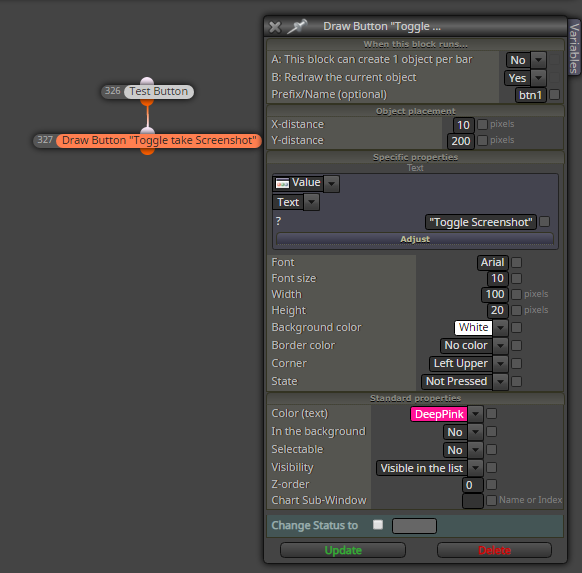Click the empty Chart Sub-Window field
Screen dimensions: 582x573
coord(473,501)
